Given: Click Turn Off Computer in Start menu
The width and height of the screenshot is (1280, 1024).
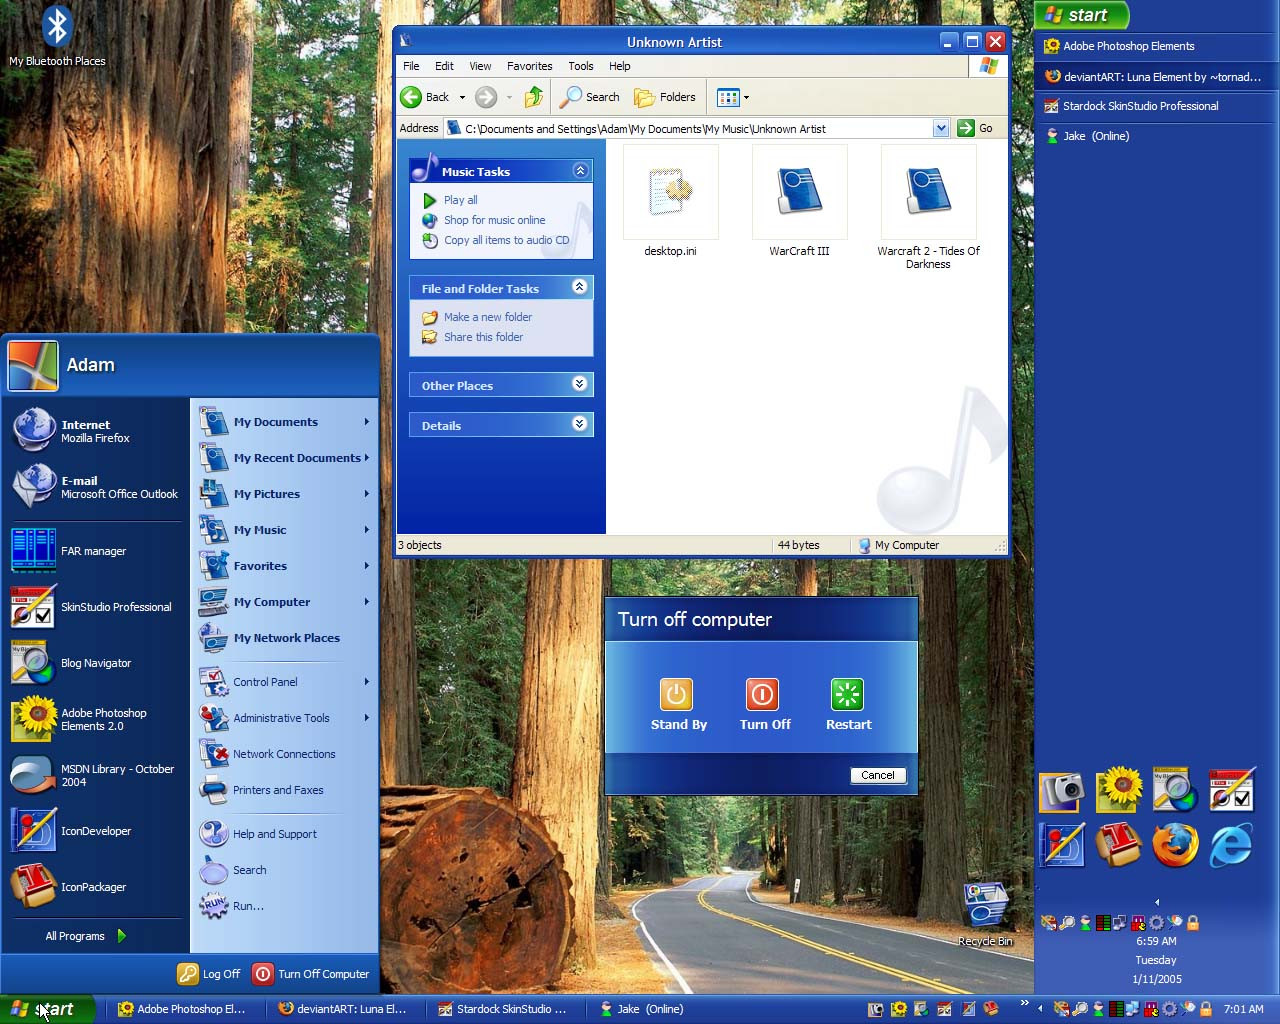Looking at the screenshot, I should (x=311, y=974).
